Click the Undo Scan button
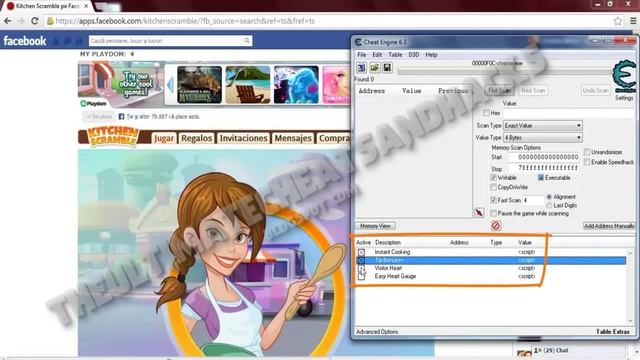The height and width of the screenshot is (360, 640). 596,90
